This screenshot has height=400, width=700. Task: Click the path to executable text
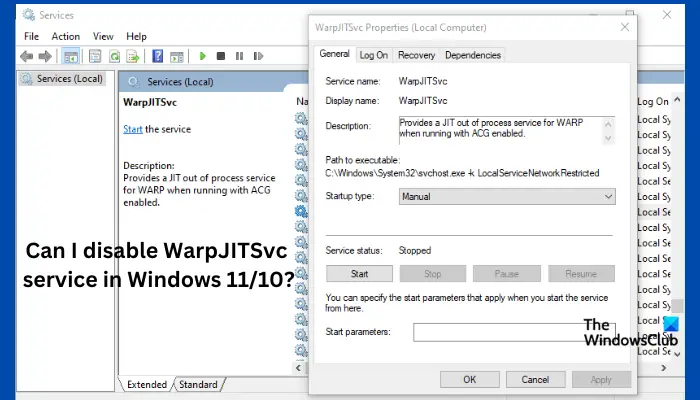pyautogui.click(x=462, y=173)
